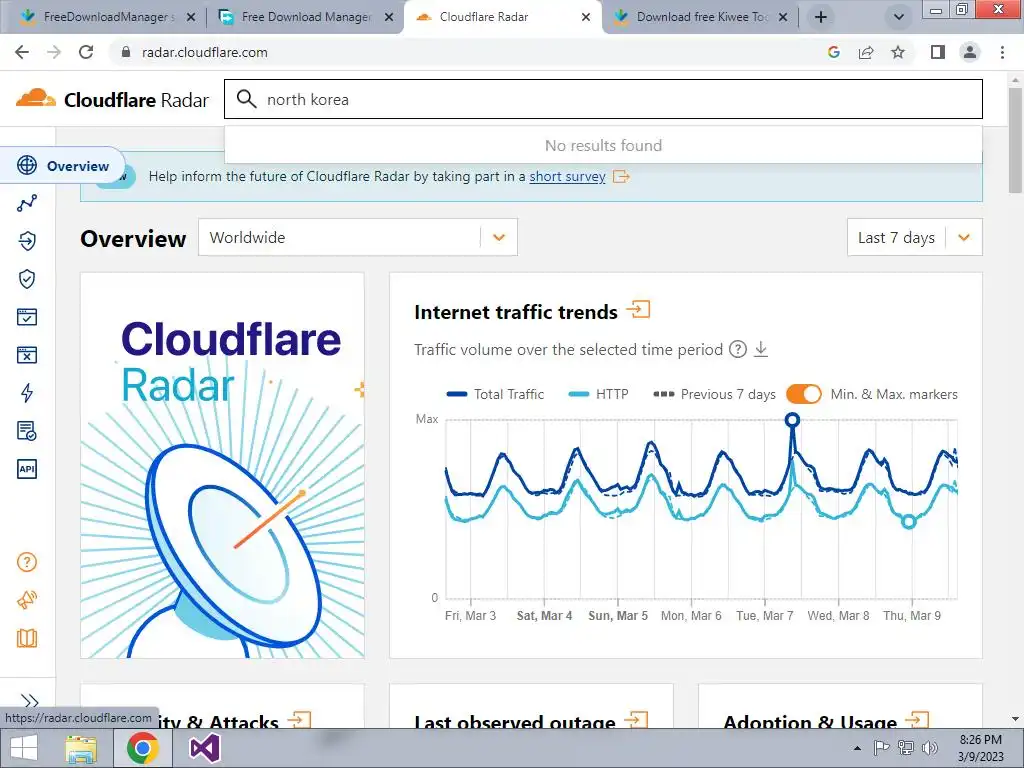Open the browser-window checkmark sidebar icon

(x=27, y=317)
